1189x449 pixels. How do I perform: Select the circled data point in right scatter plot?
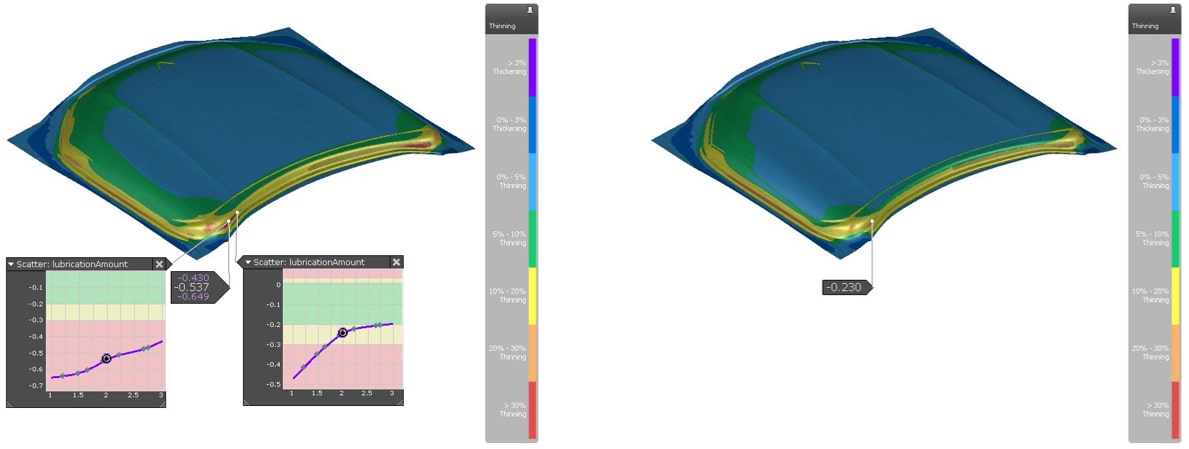(342, 332)
